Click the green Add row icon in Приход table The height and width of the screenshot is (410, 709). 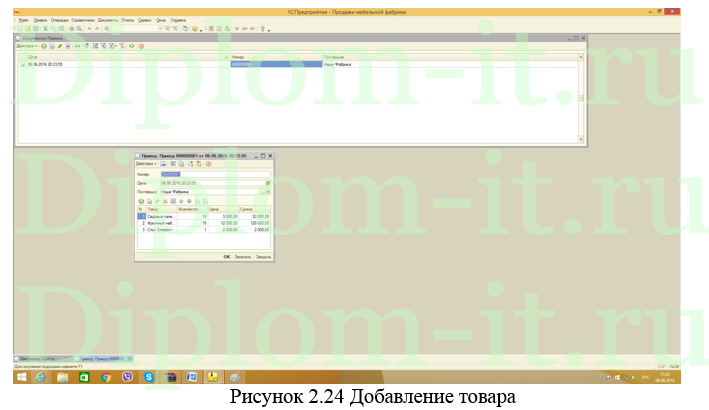point(141,202)
